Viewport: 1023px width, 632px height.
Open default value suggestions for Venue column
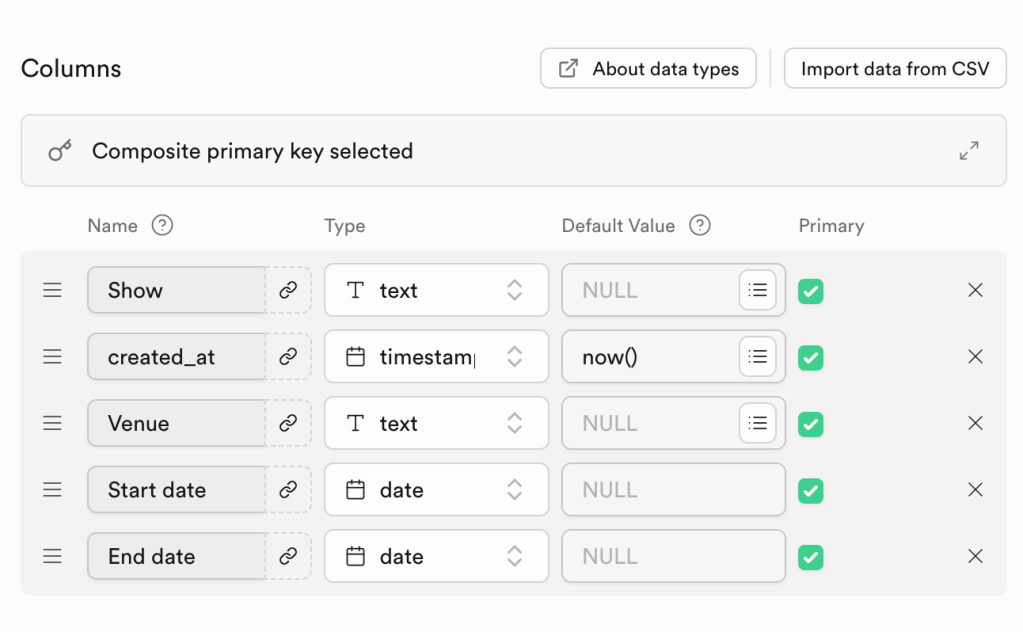tap(758, 424)
